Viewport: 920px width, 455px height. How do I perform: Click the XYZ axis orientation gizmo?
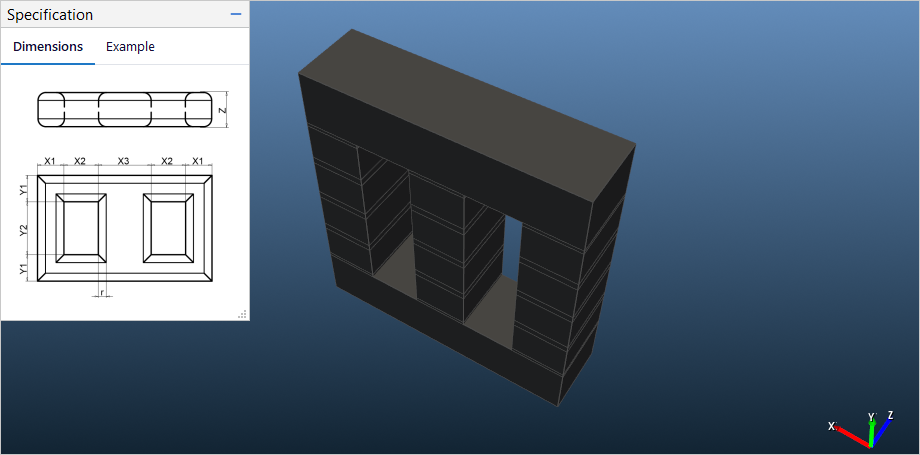[x=861, y=429]
